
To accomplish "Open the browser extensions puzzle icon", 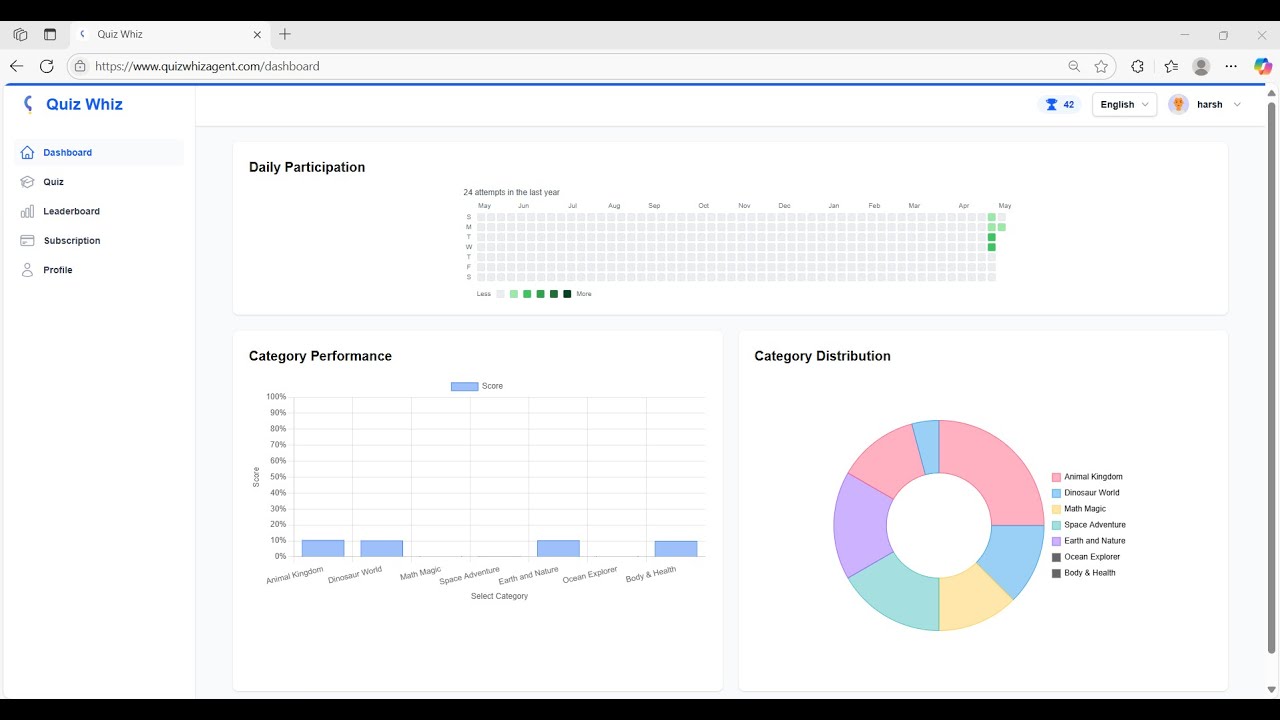I will point(1137,66).
